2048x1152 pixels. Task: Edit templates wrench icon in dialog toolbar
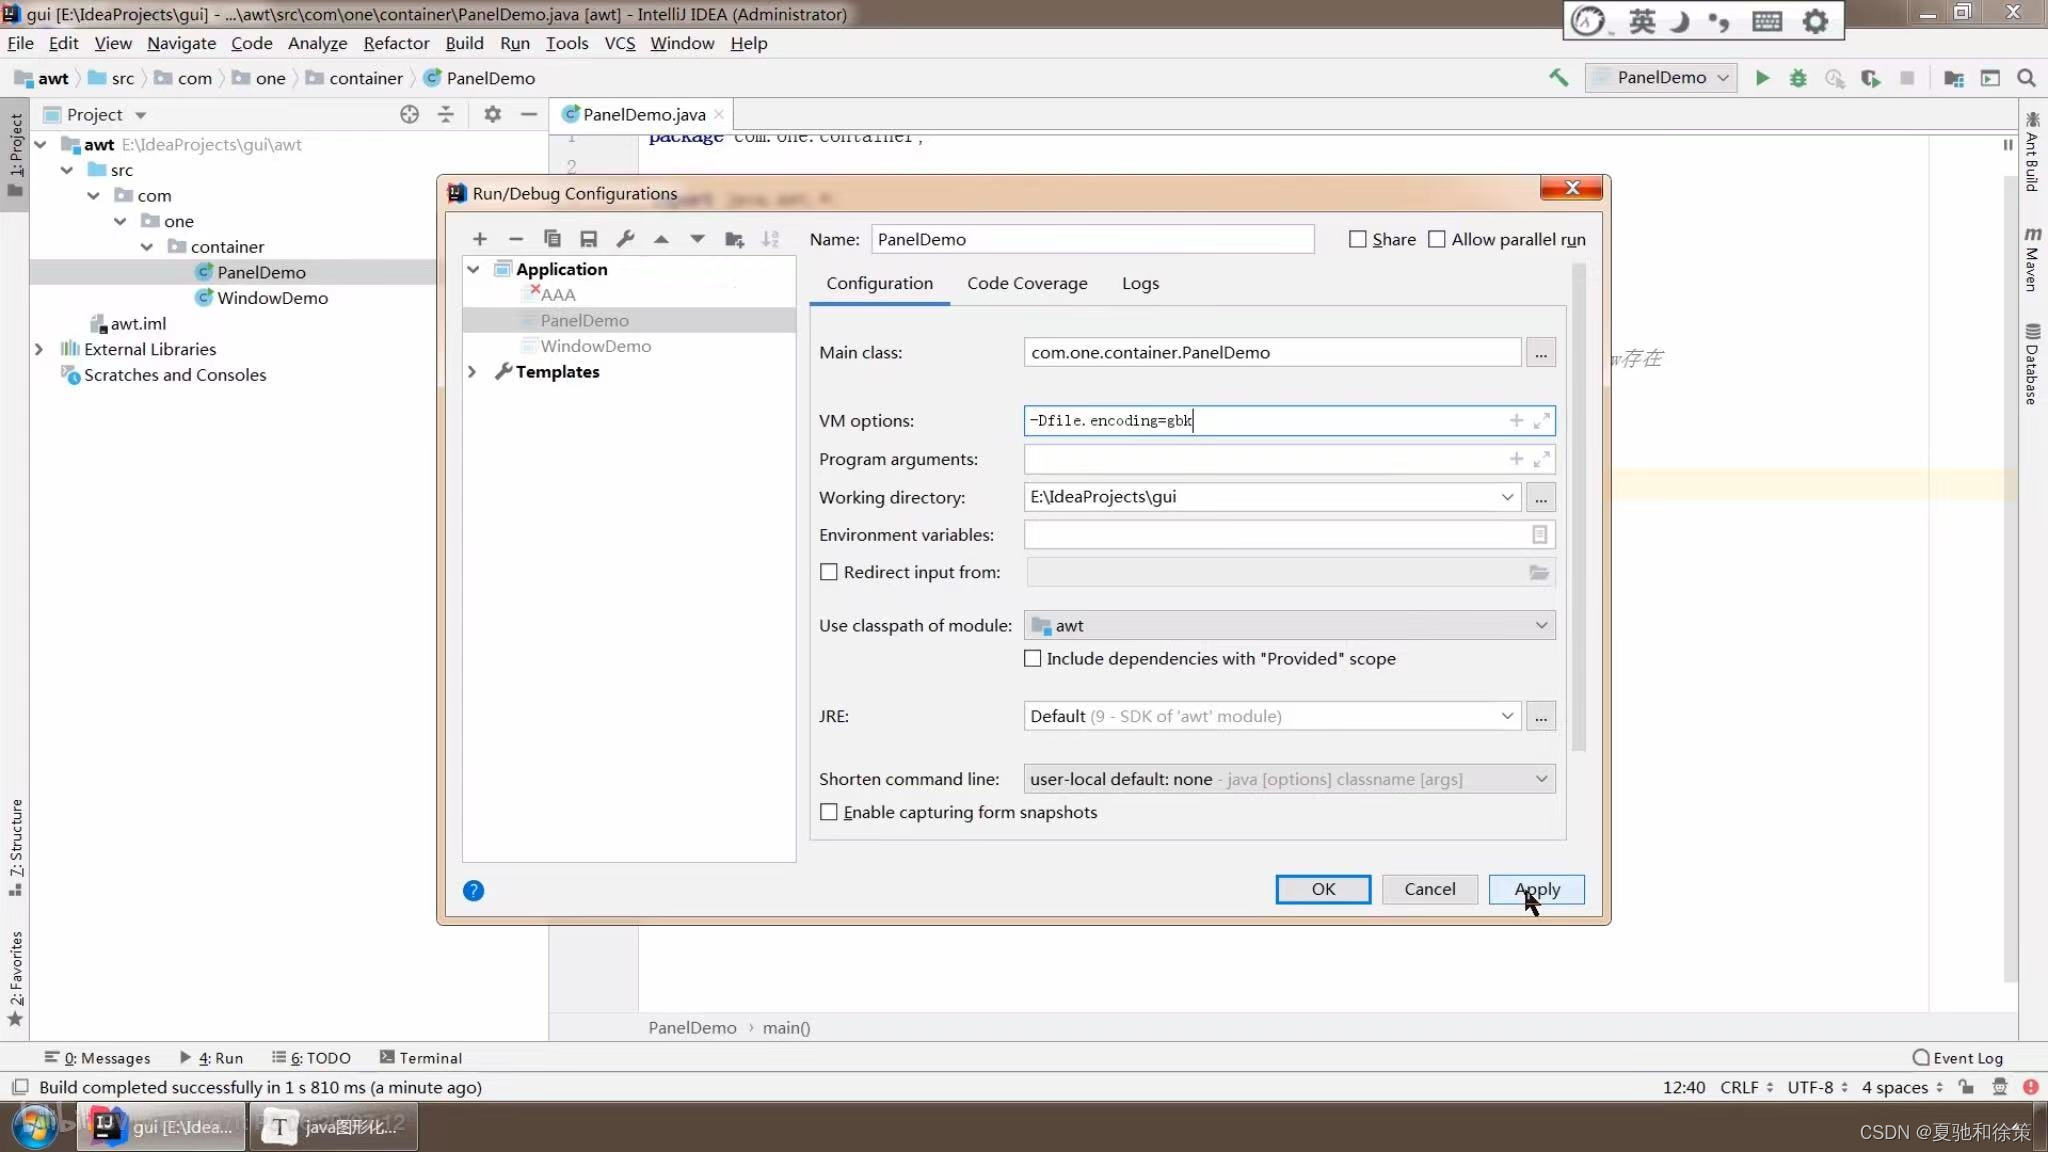[625, 239]
